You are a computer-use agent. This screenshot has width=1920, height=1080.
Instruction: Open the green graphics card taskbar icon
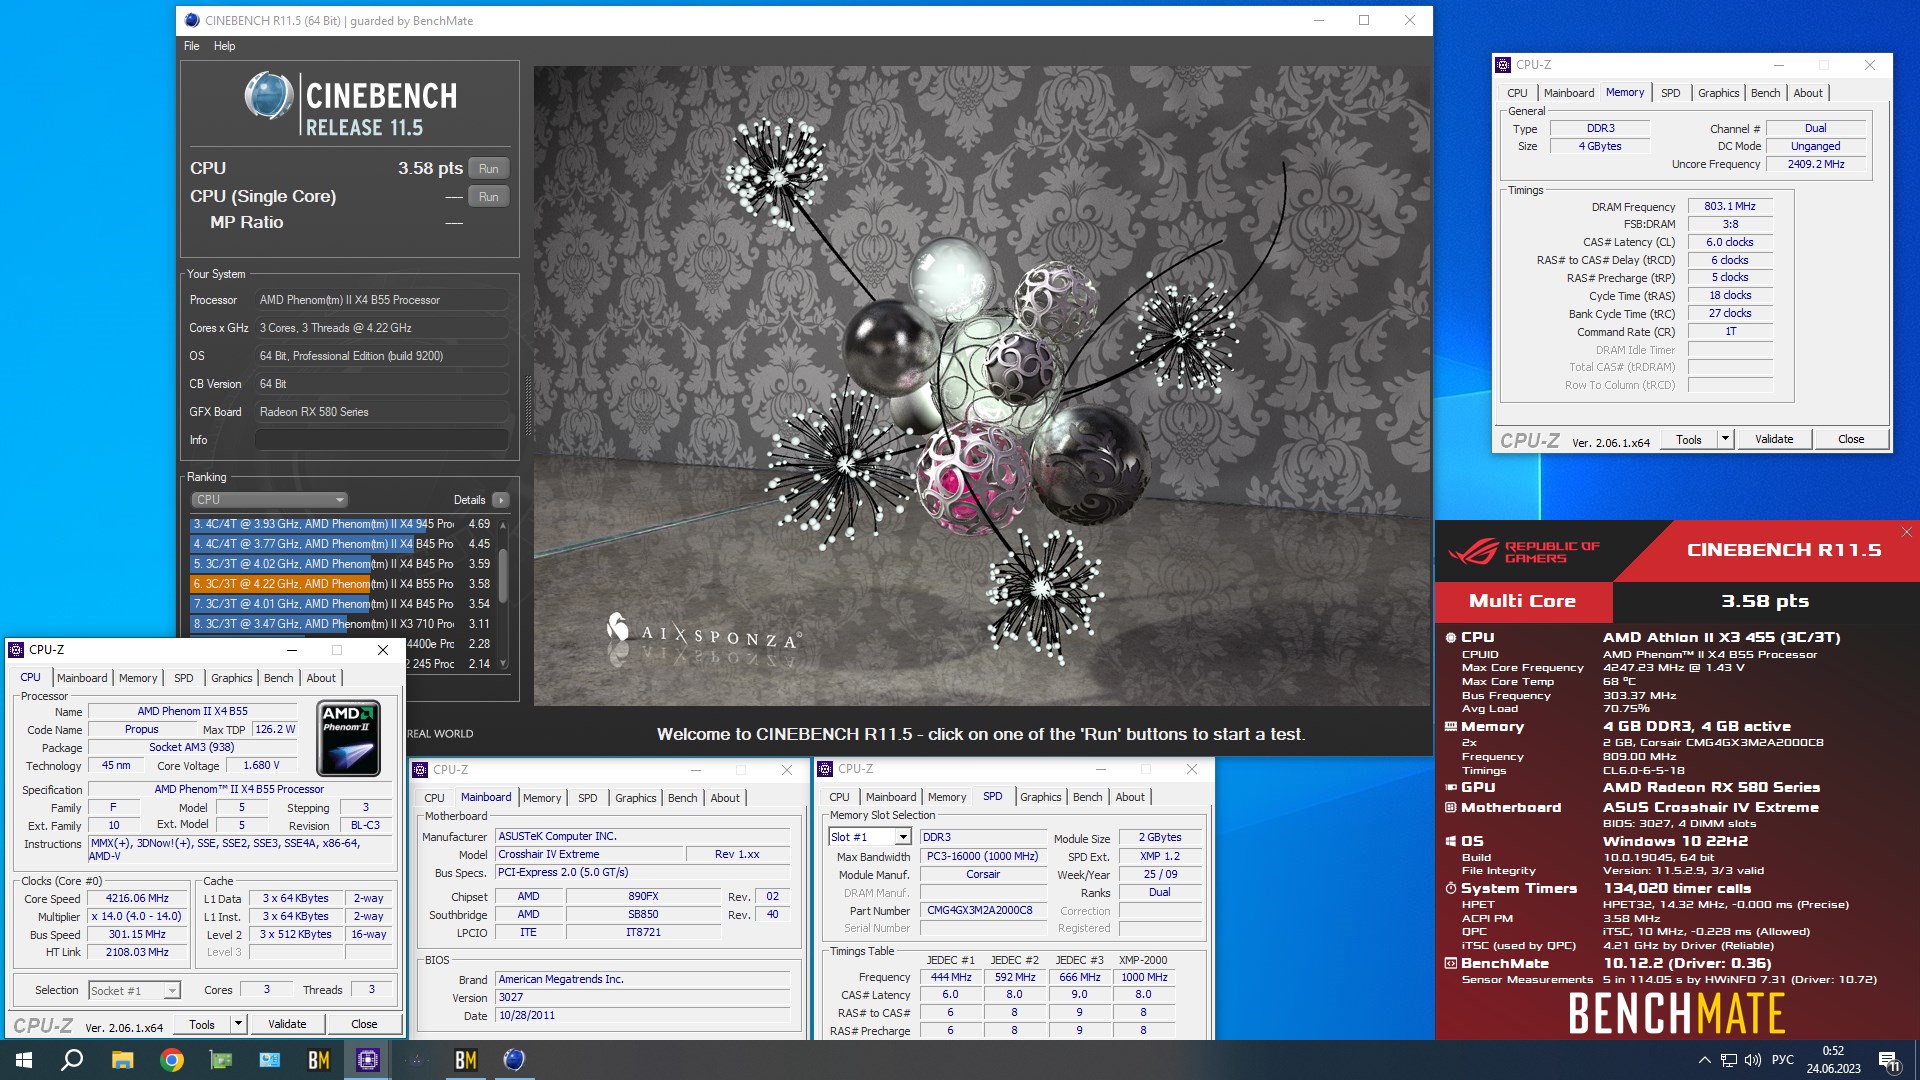tap(221, 1060)
